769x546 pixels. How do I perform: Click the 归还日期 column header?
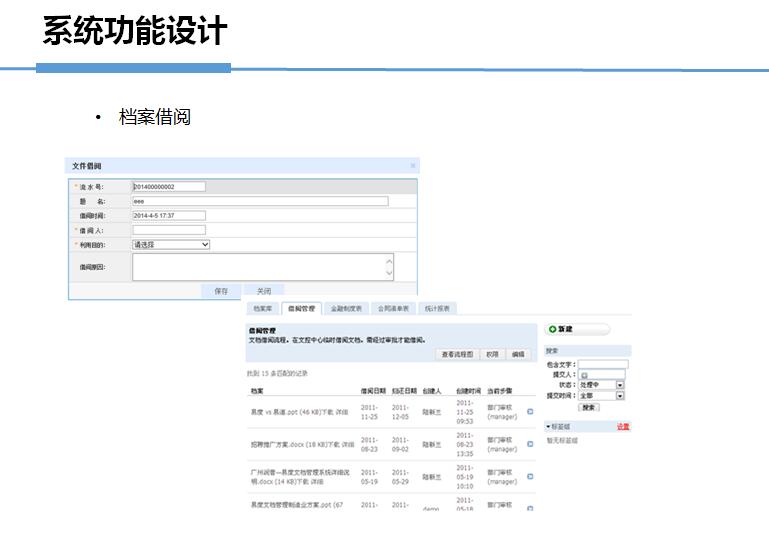[404, 391]
